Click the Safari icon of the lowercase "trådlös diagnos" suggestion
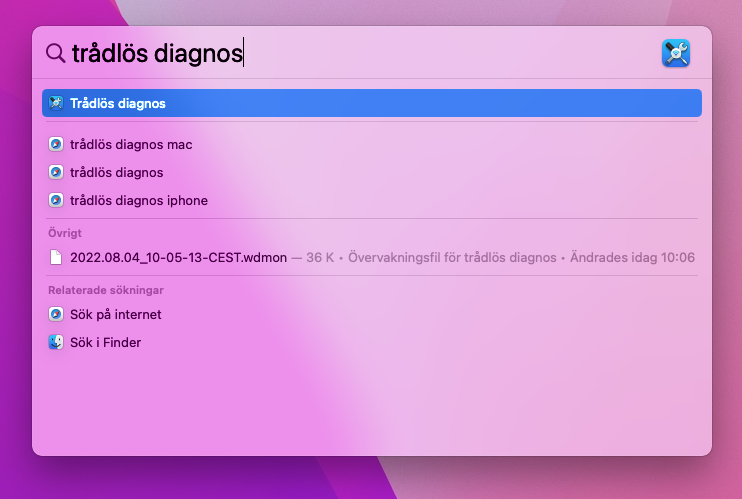 (56, 172)
